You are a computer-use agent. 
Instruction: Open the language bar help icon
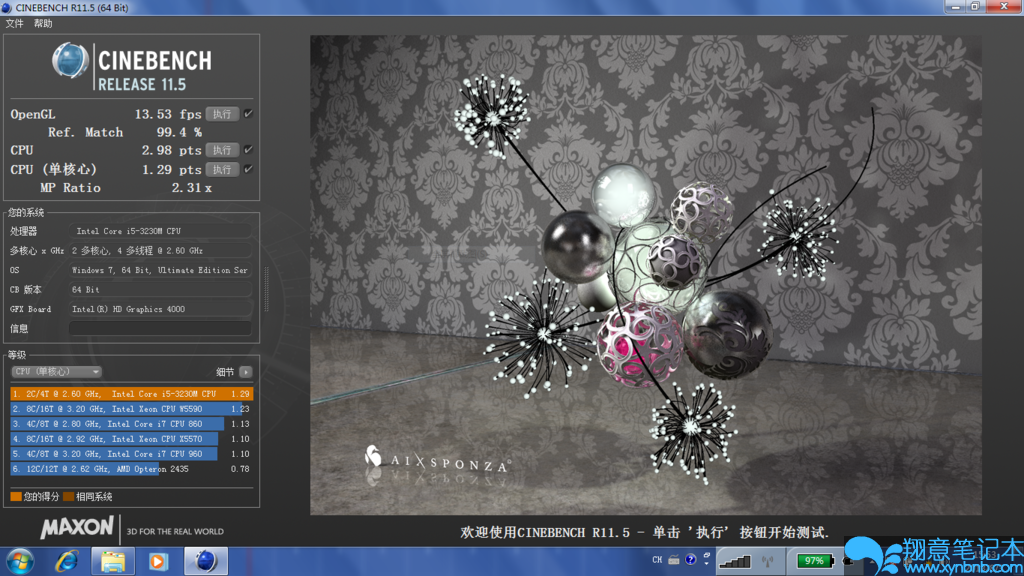pyautogui.click(x=690, y=560)
